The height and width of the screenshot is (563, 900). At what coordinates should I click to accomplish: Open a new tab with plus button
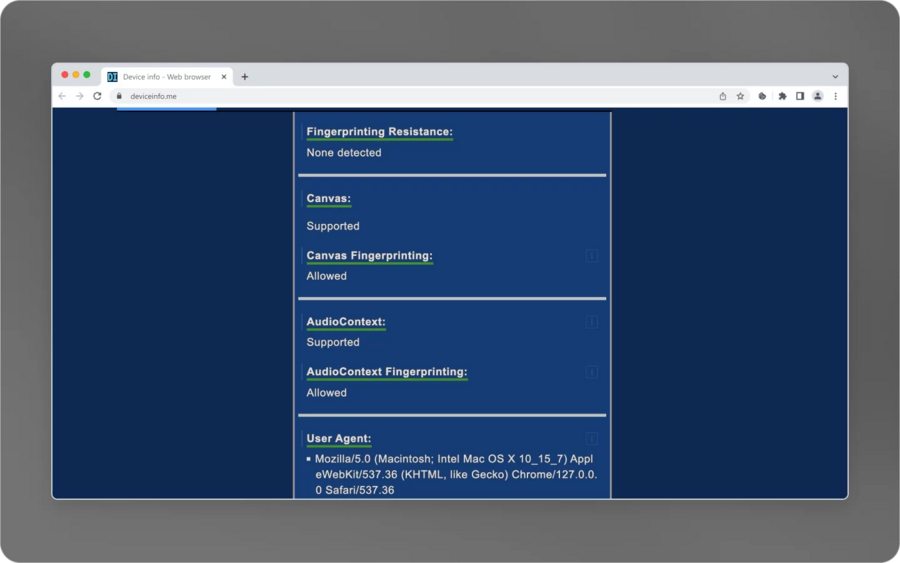pyautogui.click(x=245, y=76)
